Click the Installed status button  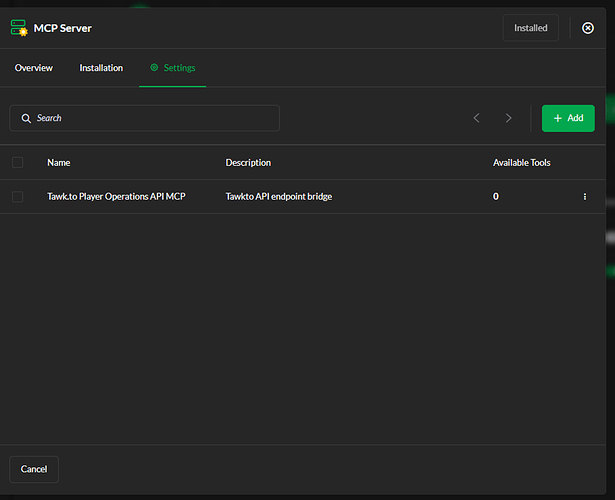click(530, 28)
